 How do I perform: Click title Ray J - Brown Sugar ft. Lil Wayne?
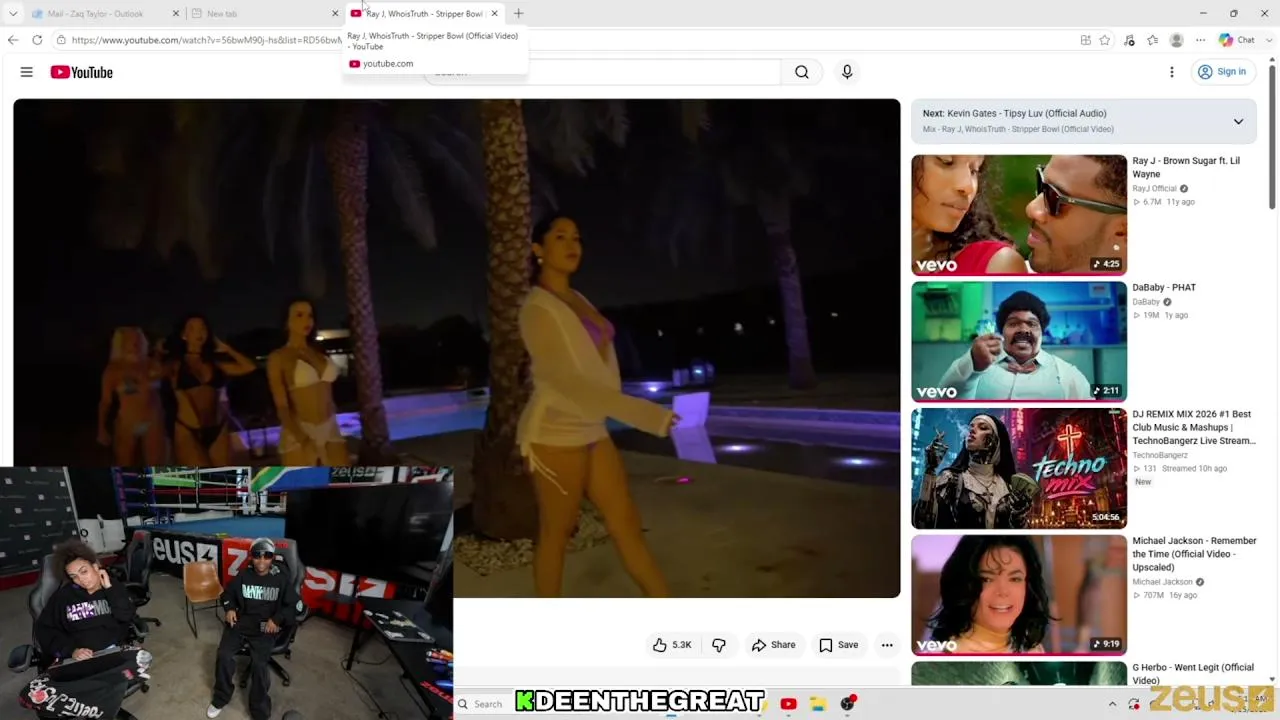1186,167
